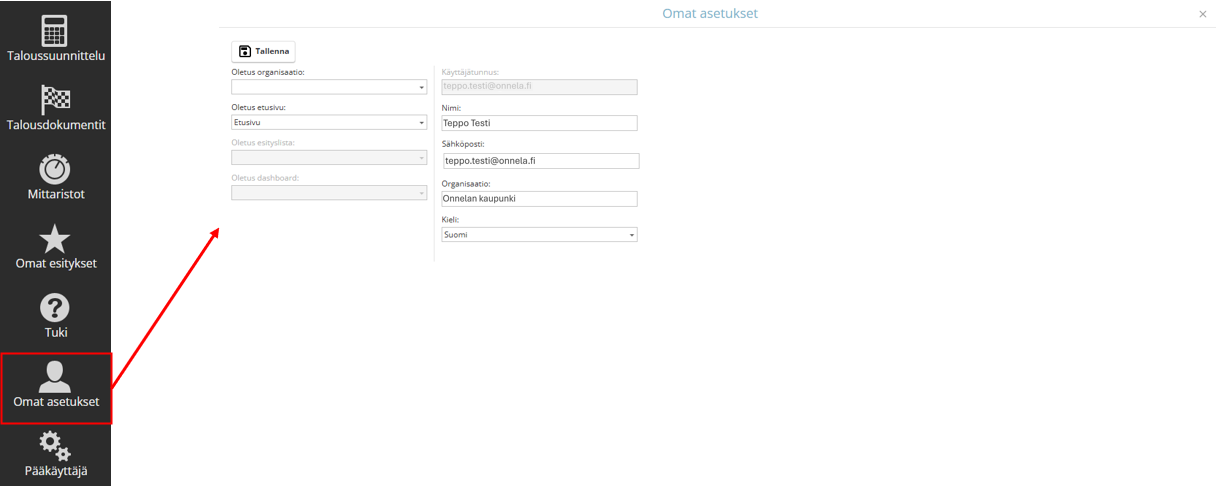Open the Pääkäyttäjä gears icon
1220x487 pixels.
(x=55, y=445)
